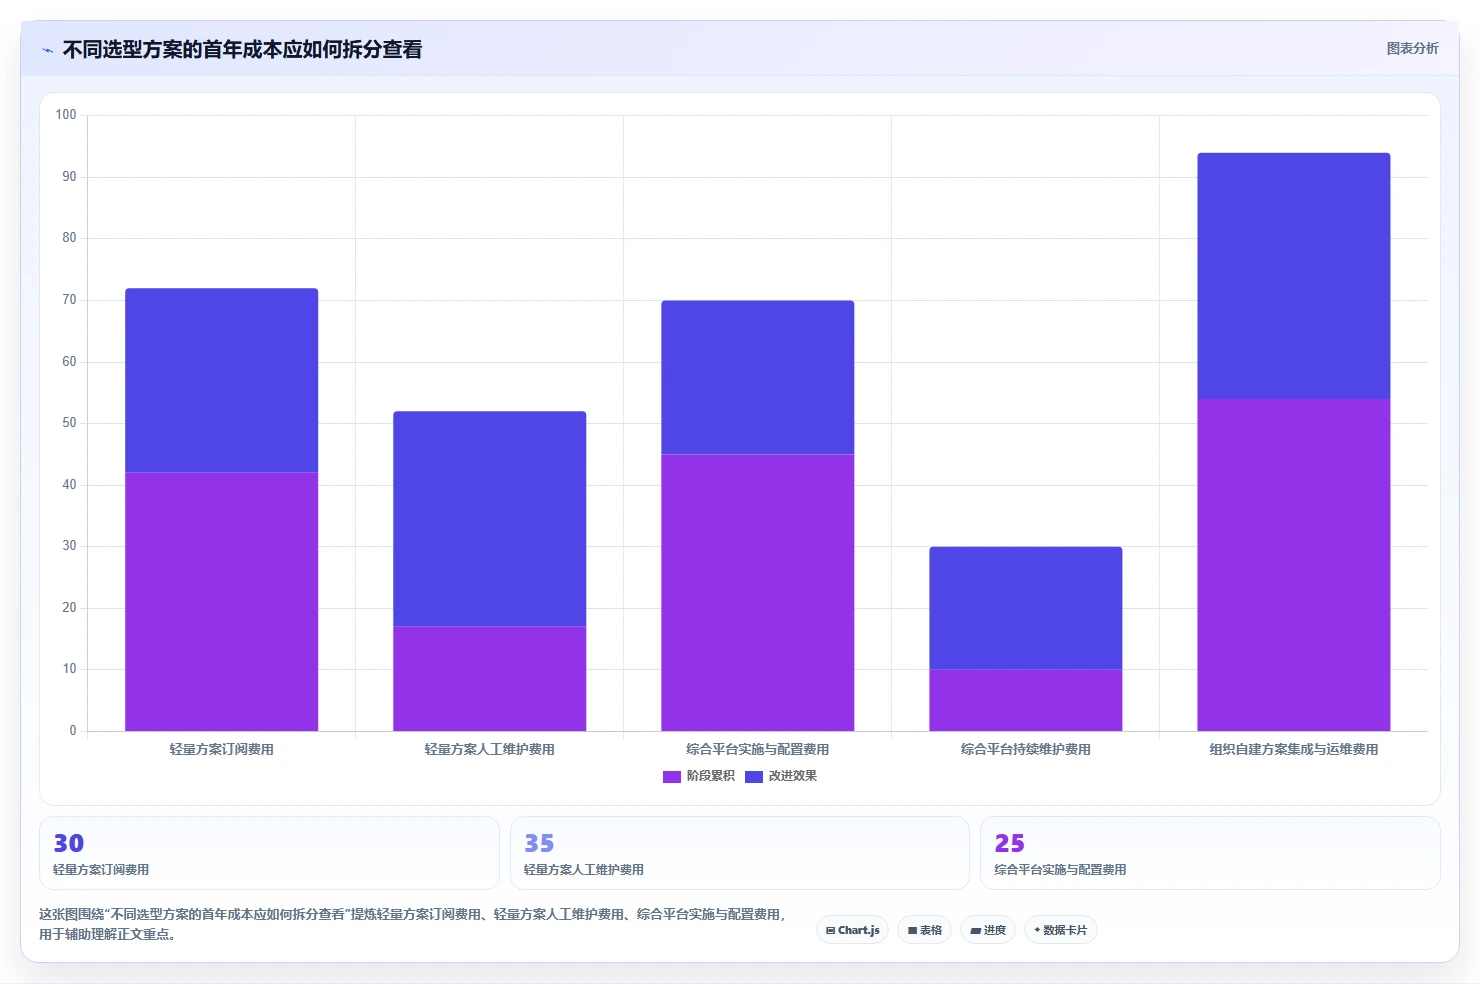
Task: Open the data card showing value 25
Action: pyautogui.click(x=1210, y=853)
